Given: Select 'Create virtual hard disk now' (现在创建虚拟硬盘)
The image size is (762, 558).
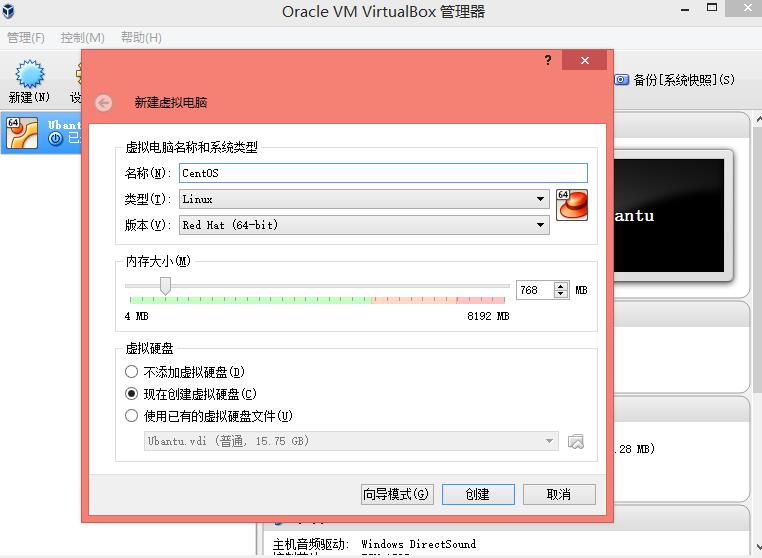Looking at the screenshot, I should [131, 394].
